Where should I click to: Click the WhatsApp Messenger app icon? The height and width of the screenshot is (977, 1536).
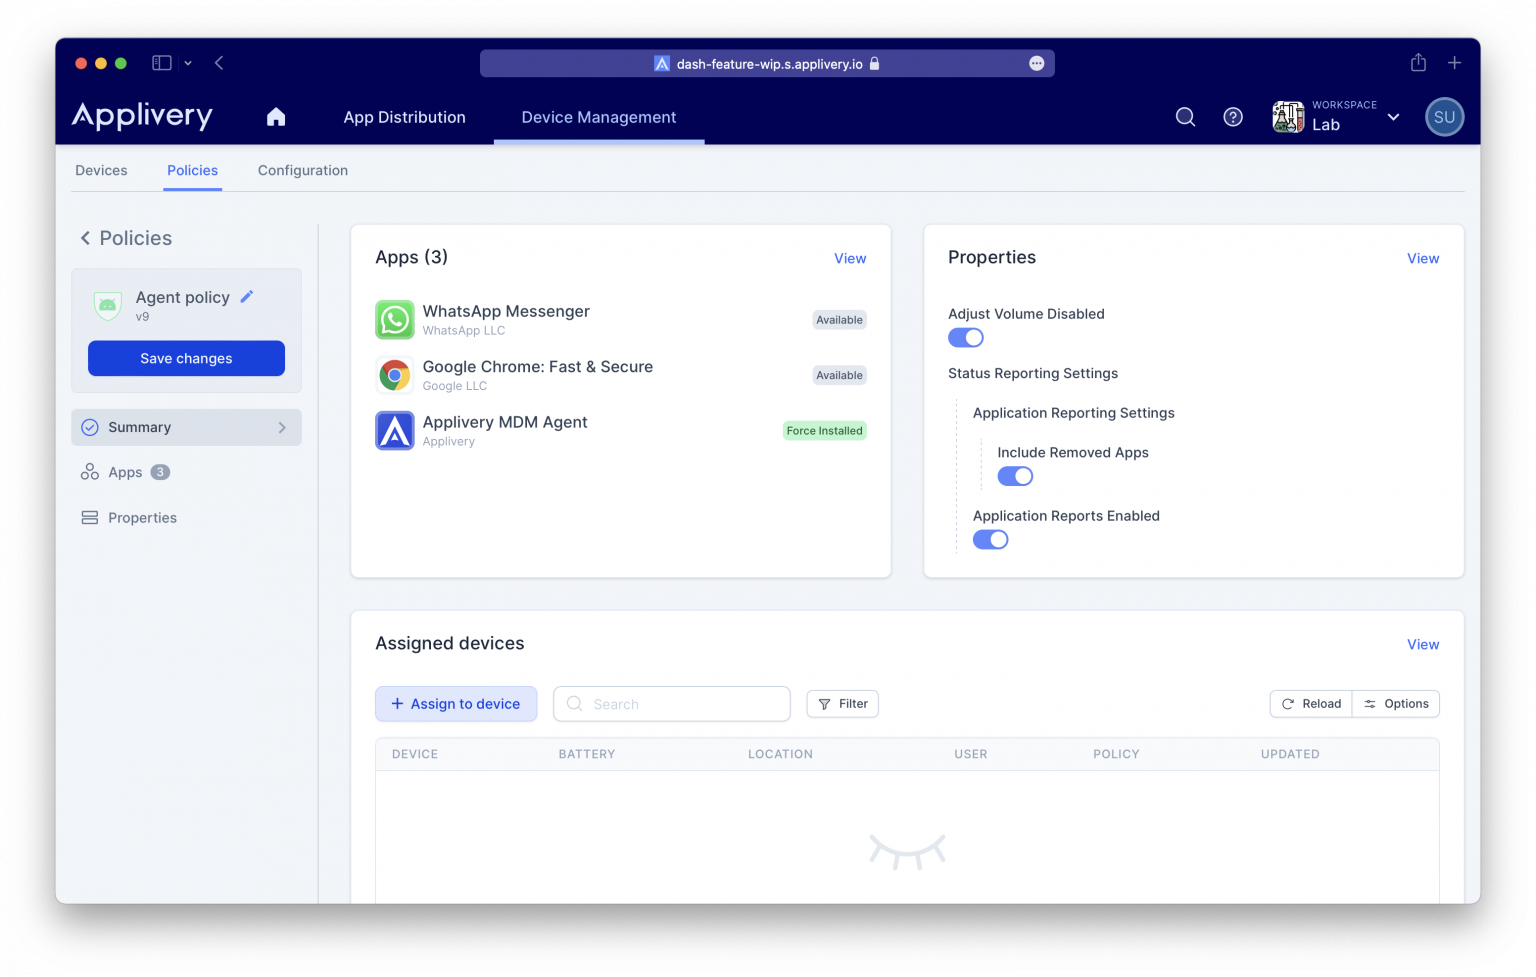(394, 319)
